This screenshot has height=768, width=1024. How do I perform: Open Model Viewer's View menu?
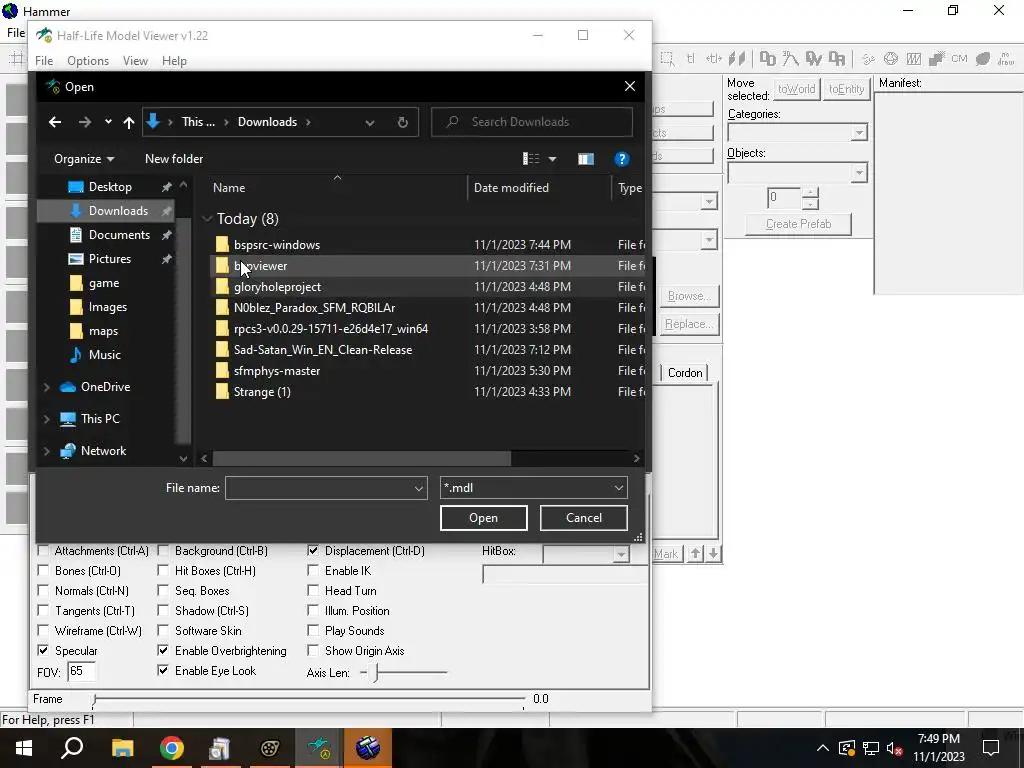pos(135,61)
